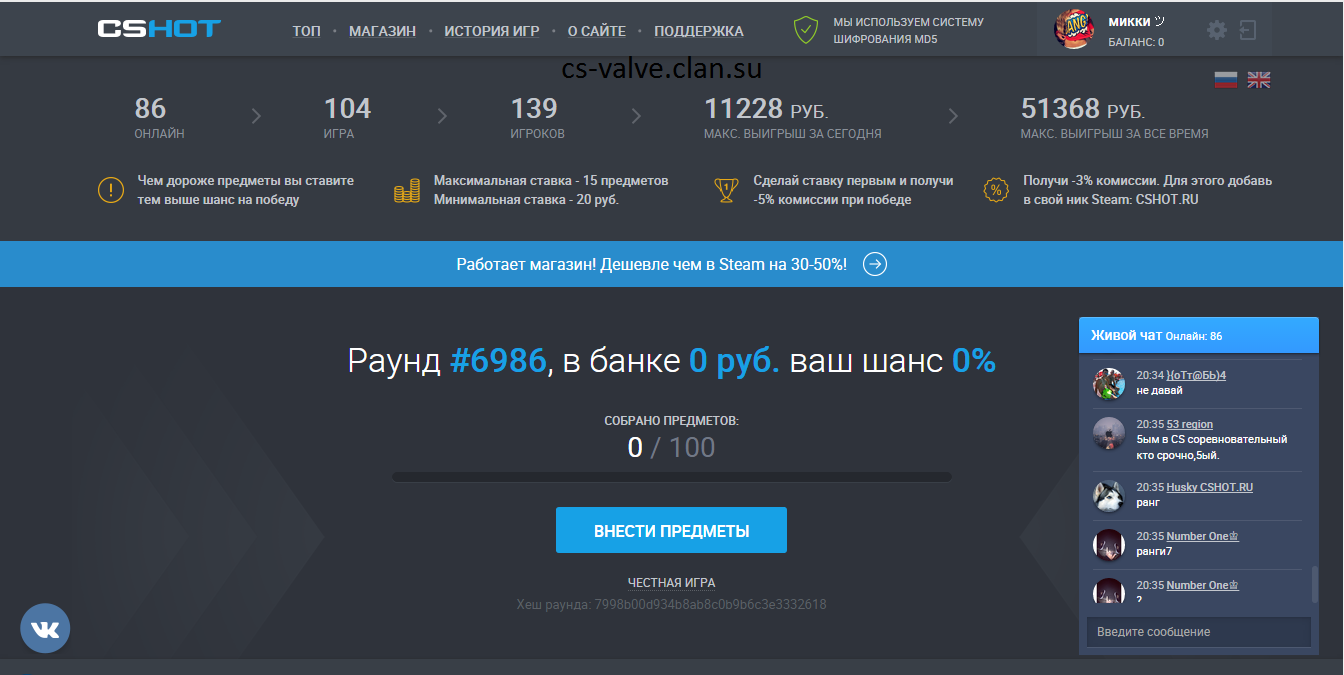The width and height of the screenshot is (1344, 675).
Task: Click the 11228 РУБ. today's max win
Action: coord(793,117)
